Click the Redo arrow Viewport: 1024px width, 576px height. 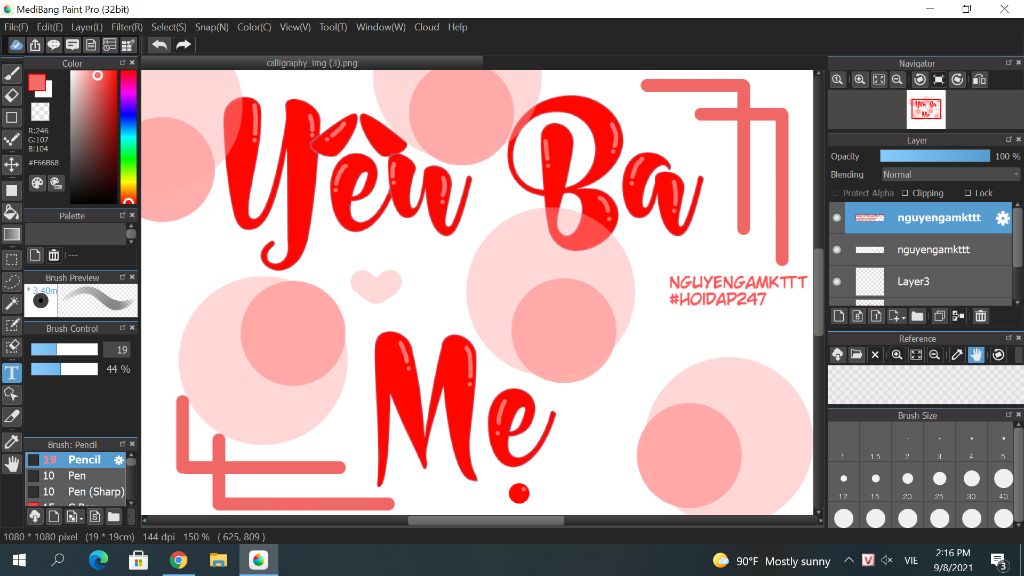click(x=184, y=44)
